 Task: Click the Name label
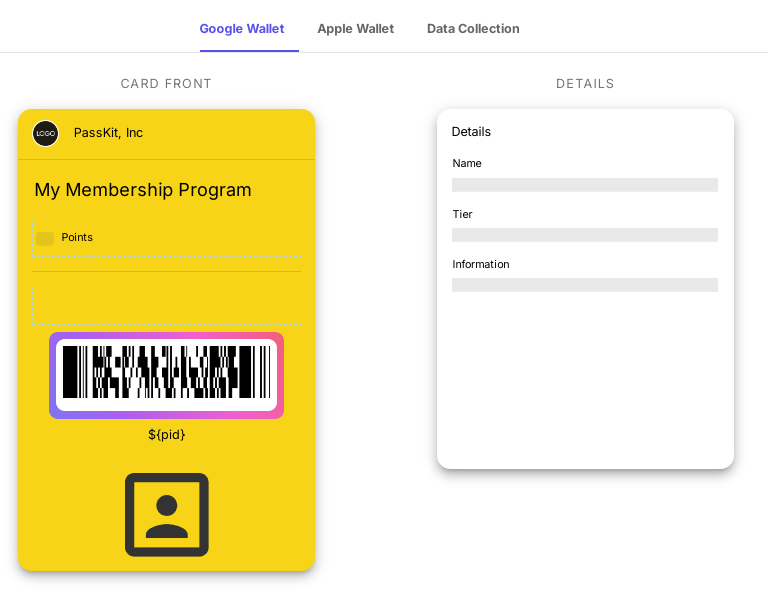coord(467,163)
